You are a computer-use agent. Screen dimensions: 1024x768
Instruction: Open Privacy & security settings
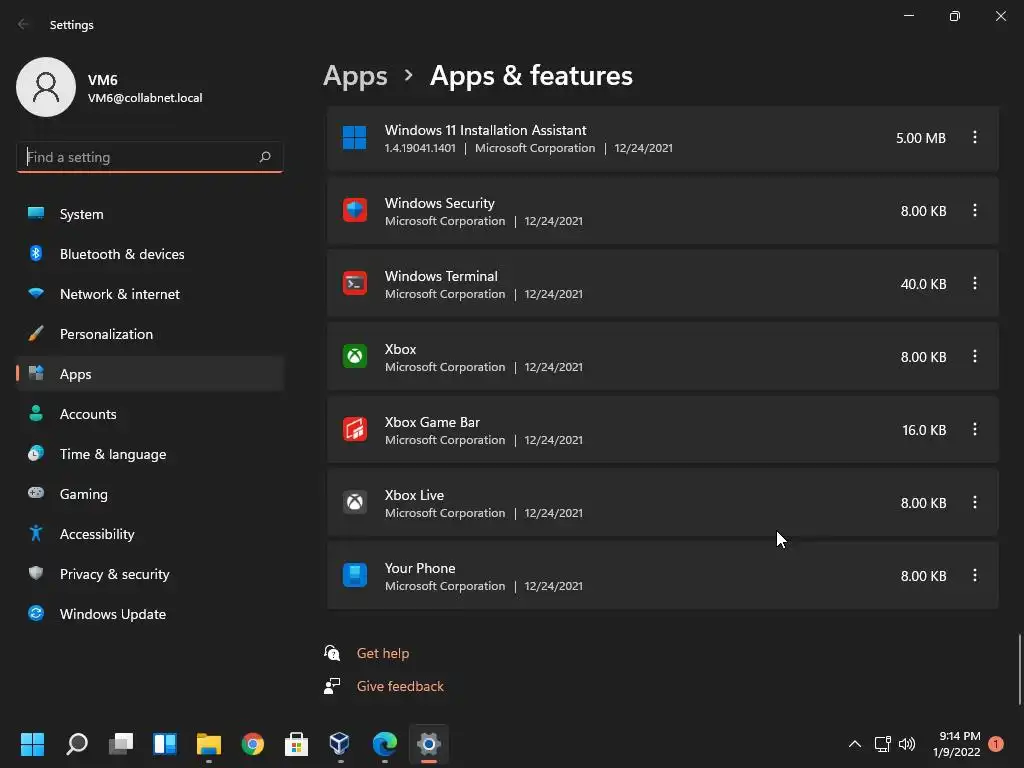pyautogui.click(x=150, y=574)
